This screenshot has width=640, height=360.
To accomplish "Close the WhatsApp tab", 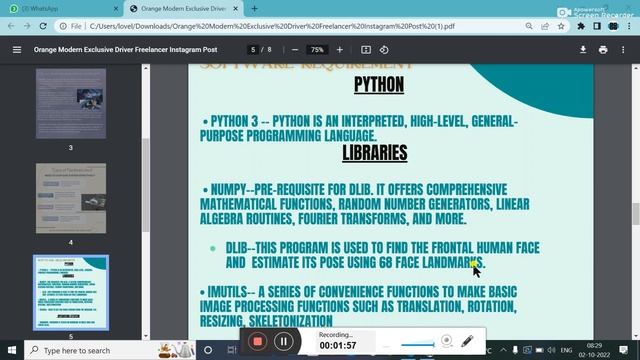I will tap(116, 9).
